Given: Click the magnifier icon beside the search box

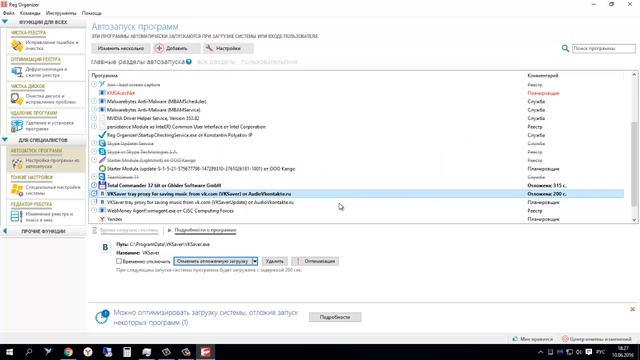Looking at the screenshot, I should [565, 49].
